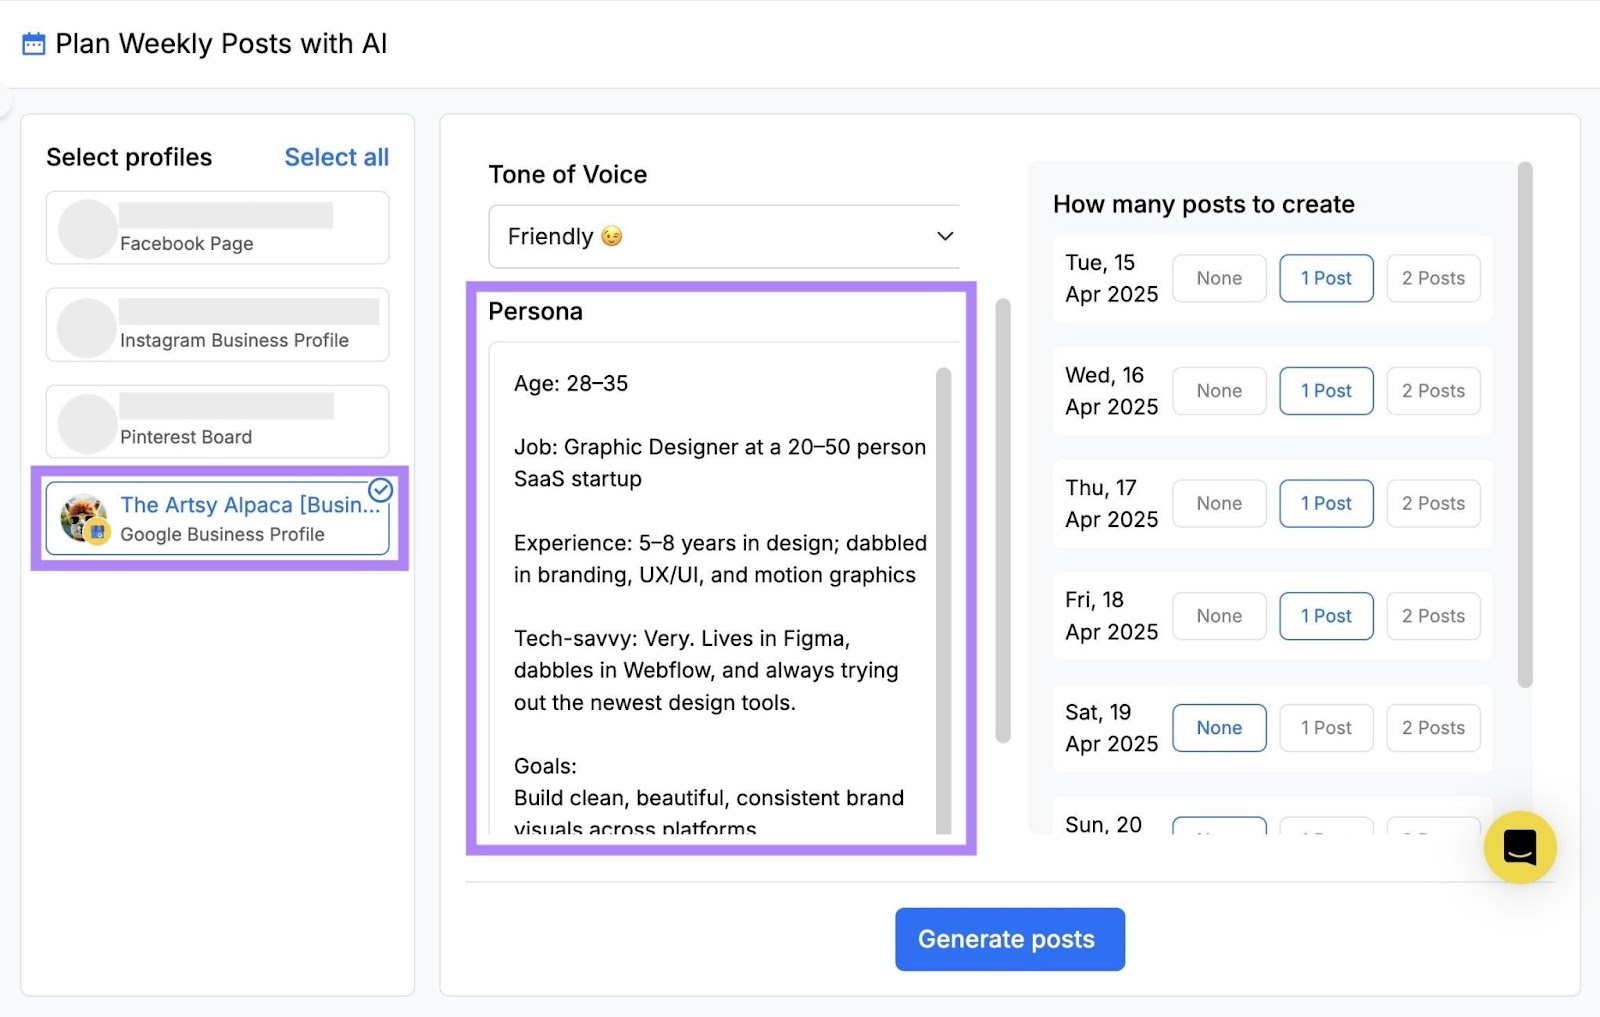Click the chevron on the Friendly selector
Image resolution: width=1600 pixels, height=1017 pixels.
(943, 236)
